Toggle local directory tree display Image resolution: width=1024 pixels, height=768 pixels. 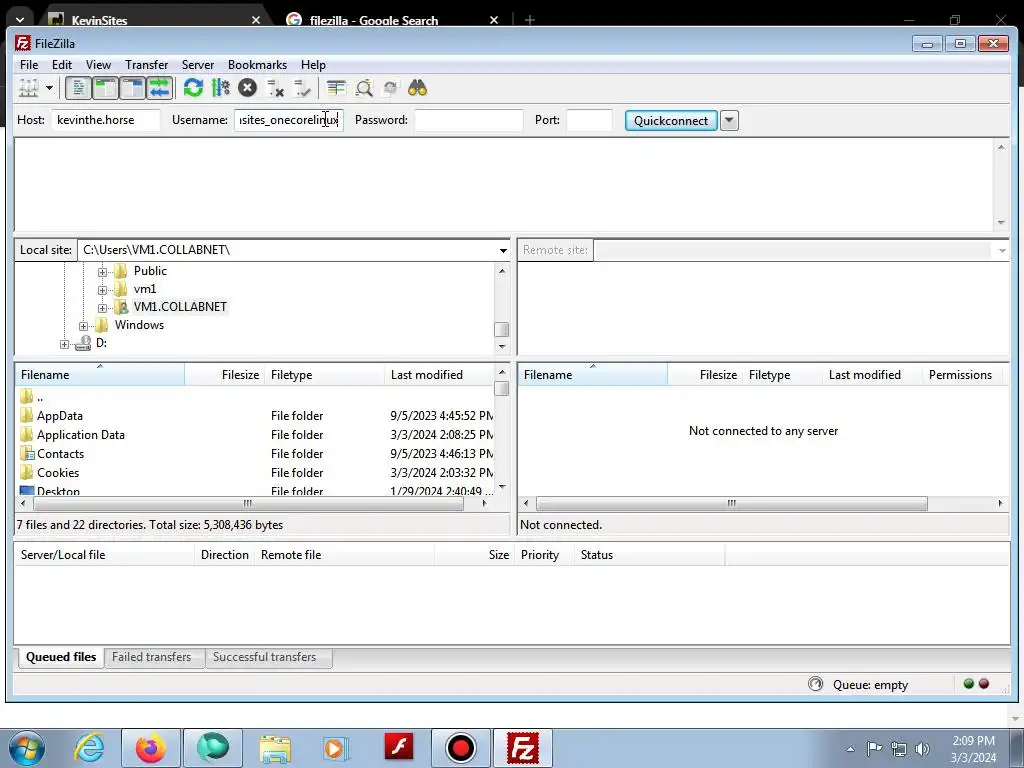tap(105, 88)
